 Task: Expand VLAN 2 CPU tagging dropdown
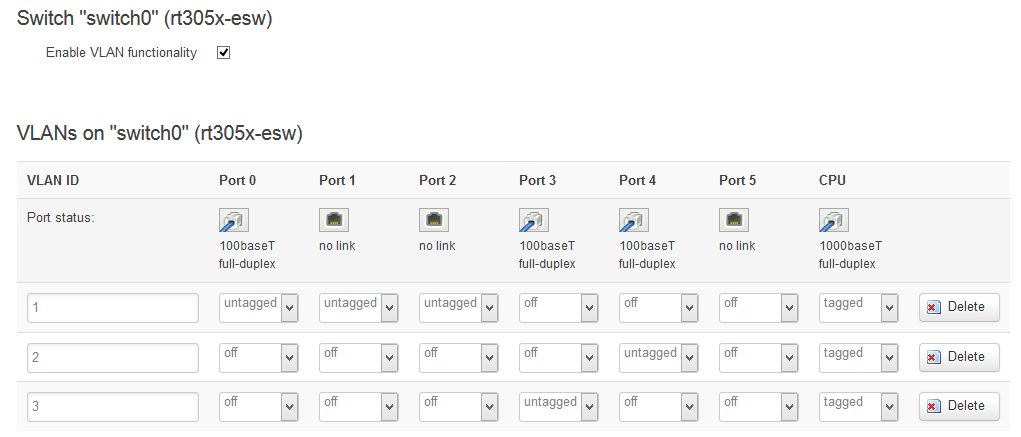pyautogui.click(x=859, y=357)
